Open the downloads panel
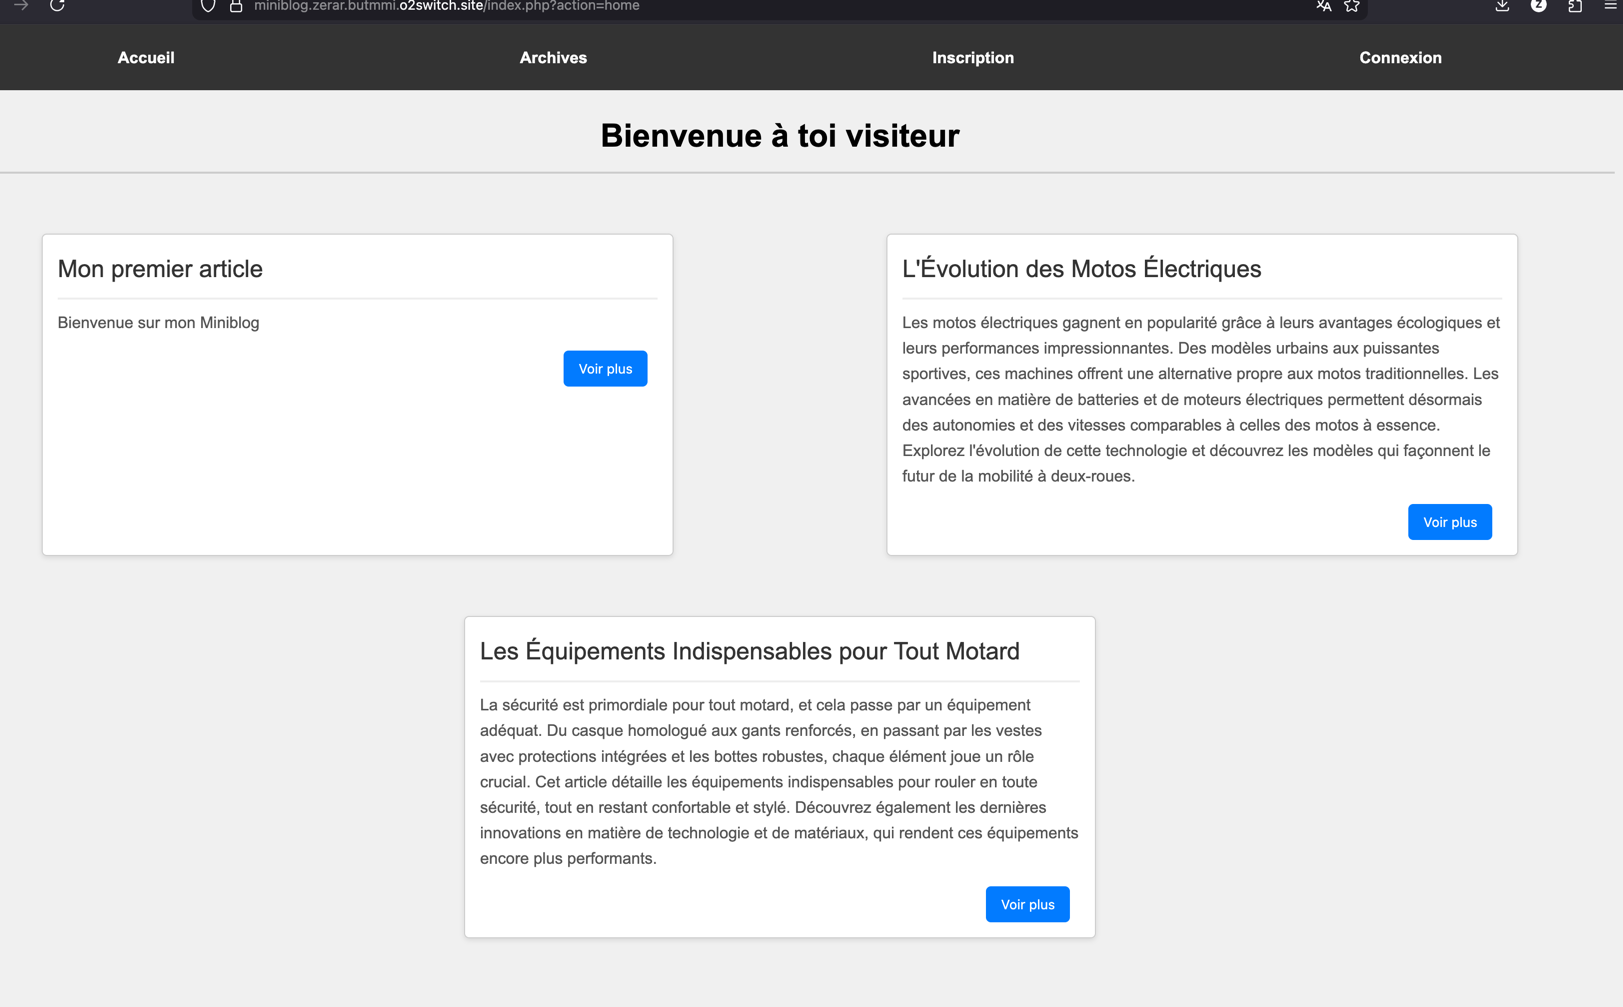Image resolution: width=1623 pixels, height=1007 pixels. [x=1502, y=6]
